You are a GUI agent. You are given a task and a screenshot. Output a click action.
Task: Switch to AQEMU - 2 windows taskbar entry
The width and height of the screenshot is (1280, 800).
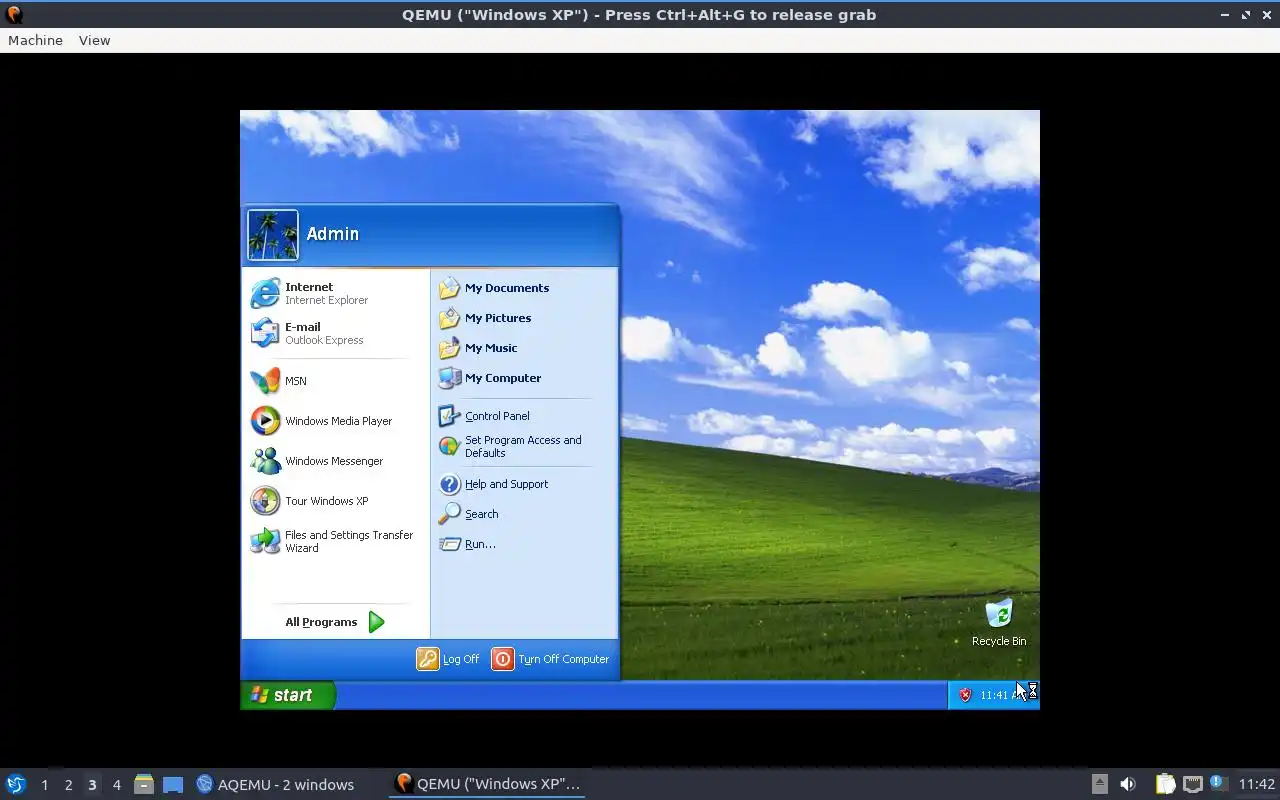click(x=275, y=784)
